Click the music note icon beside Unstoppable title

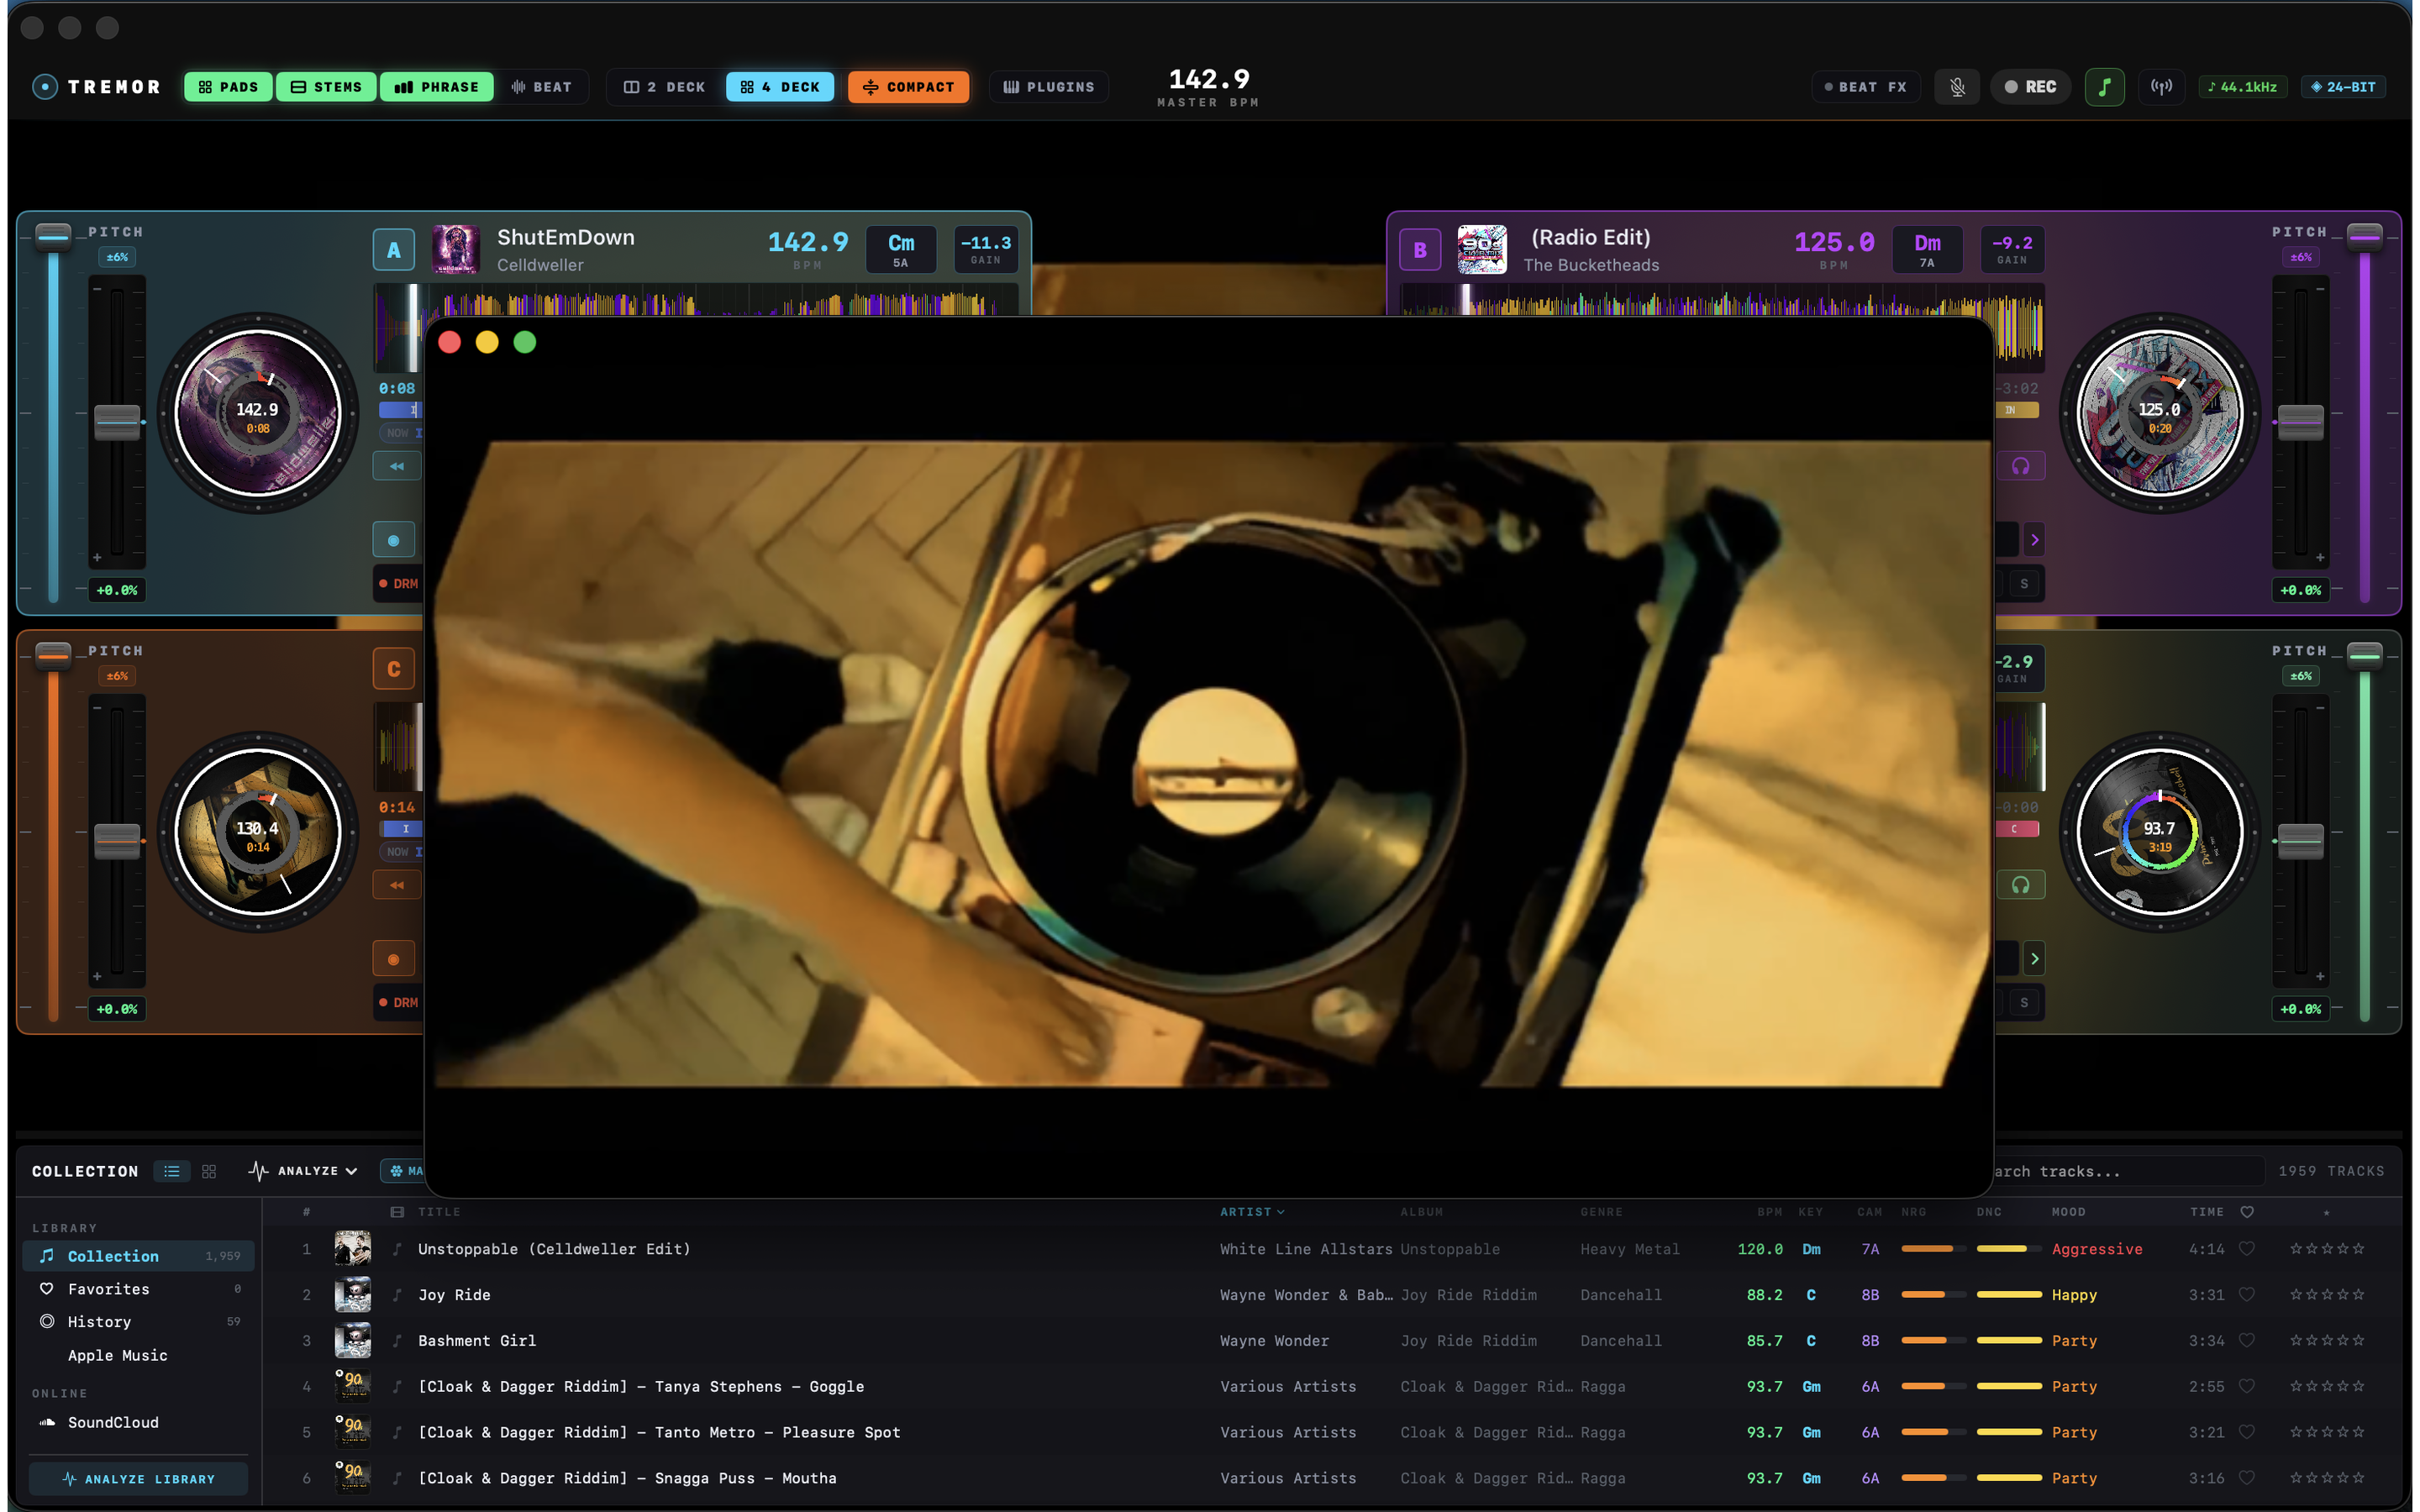click(x=397, y=1249)
